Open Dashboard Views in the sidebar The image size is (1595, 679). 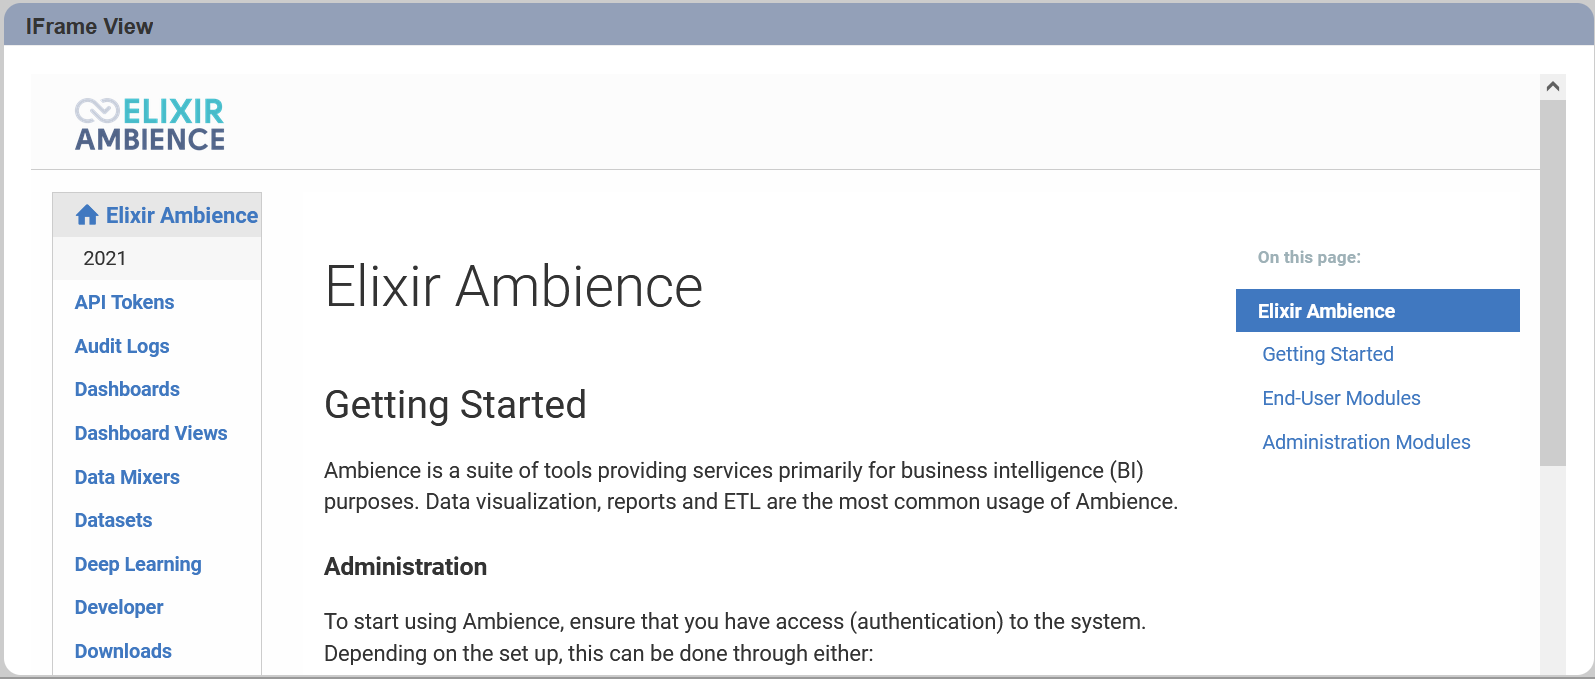[151, 433]
